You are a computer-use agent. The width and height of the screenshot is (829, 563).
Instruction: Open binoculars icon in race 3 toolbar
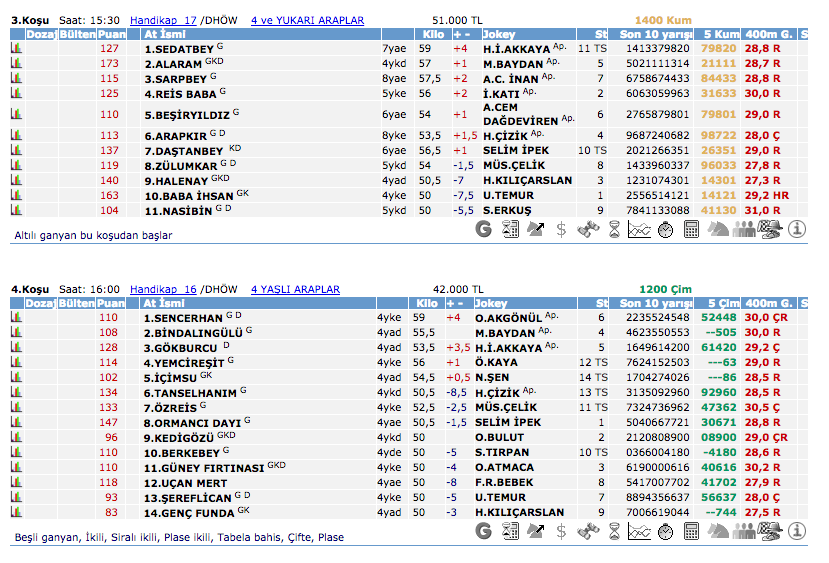[588, 229]
